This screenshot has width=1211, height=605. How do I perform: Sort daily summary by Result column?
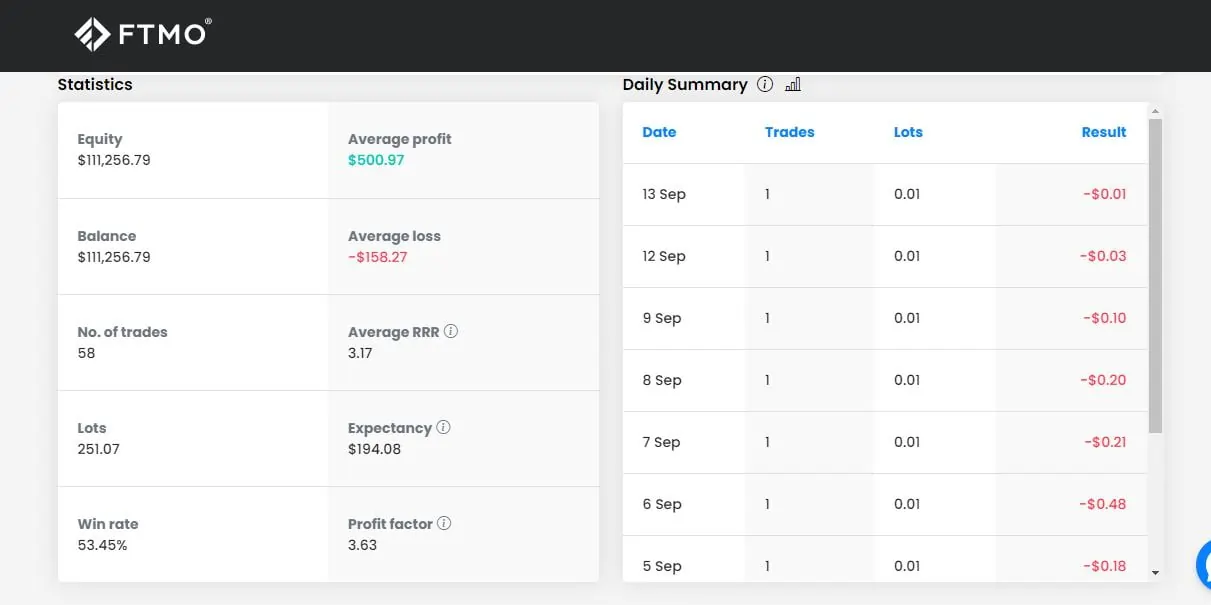[1103, 132]
